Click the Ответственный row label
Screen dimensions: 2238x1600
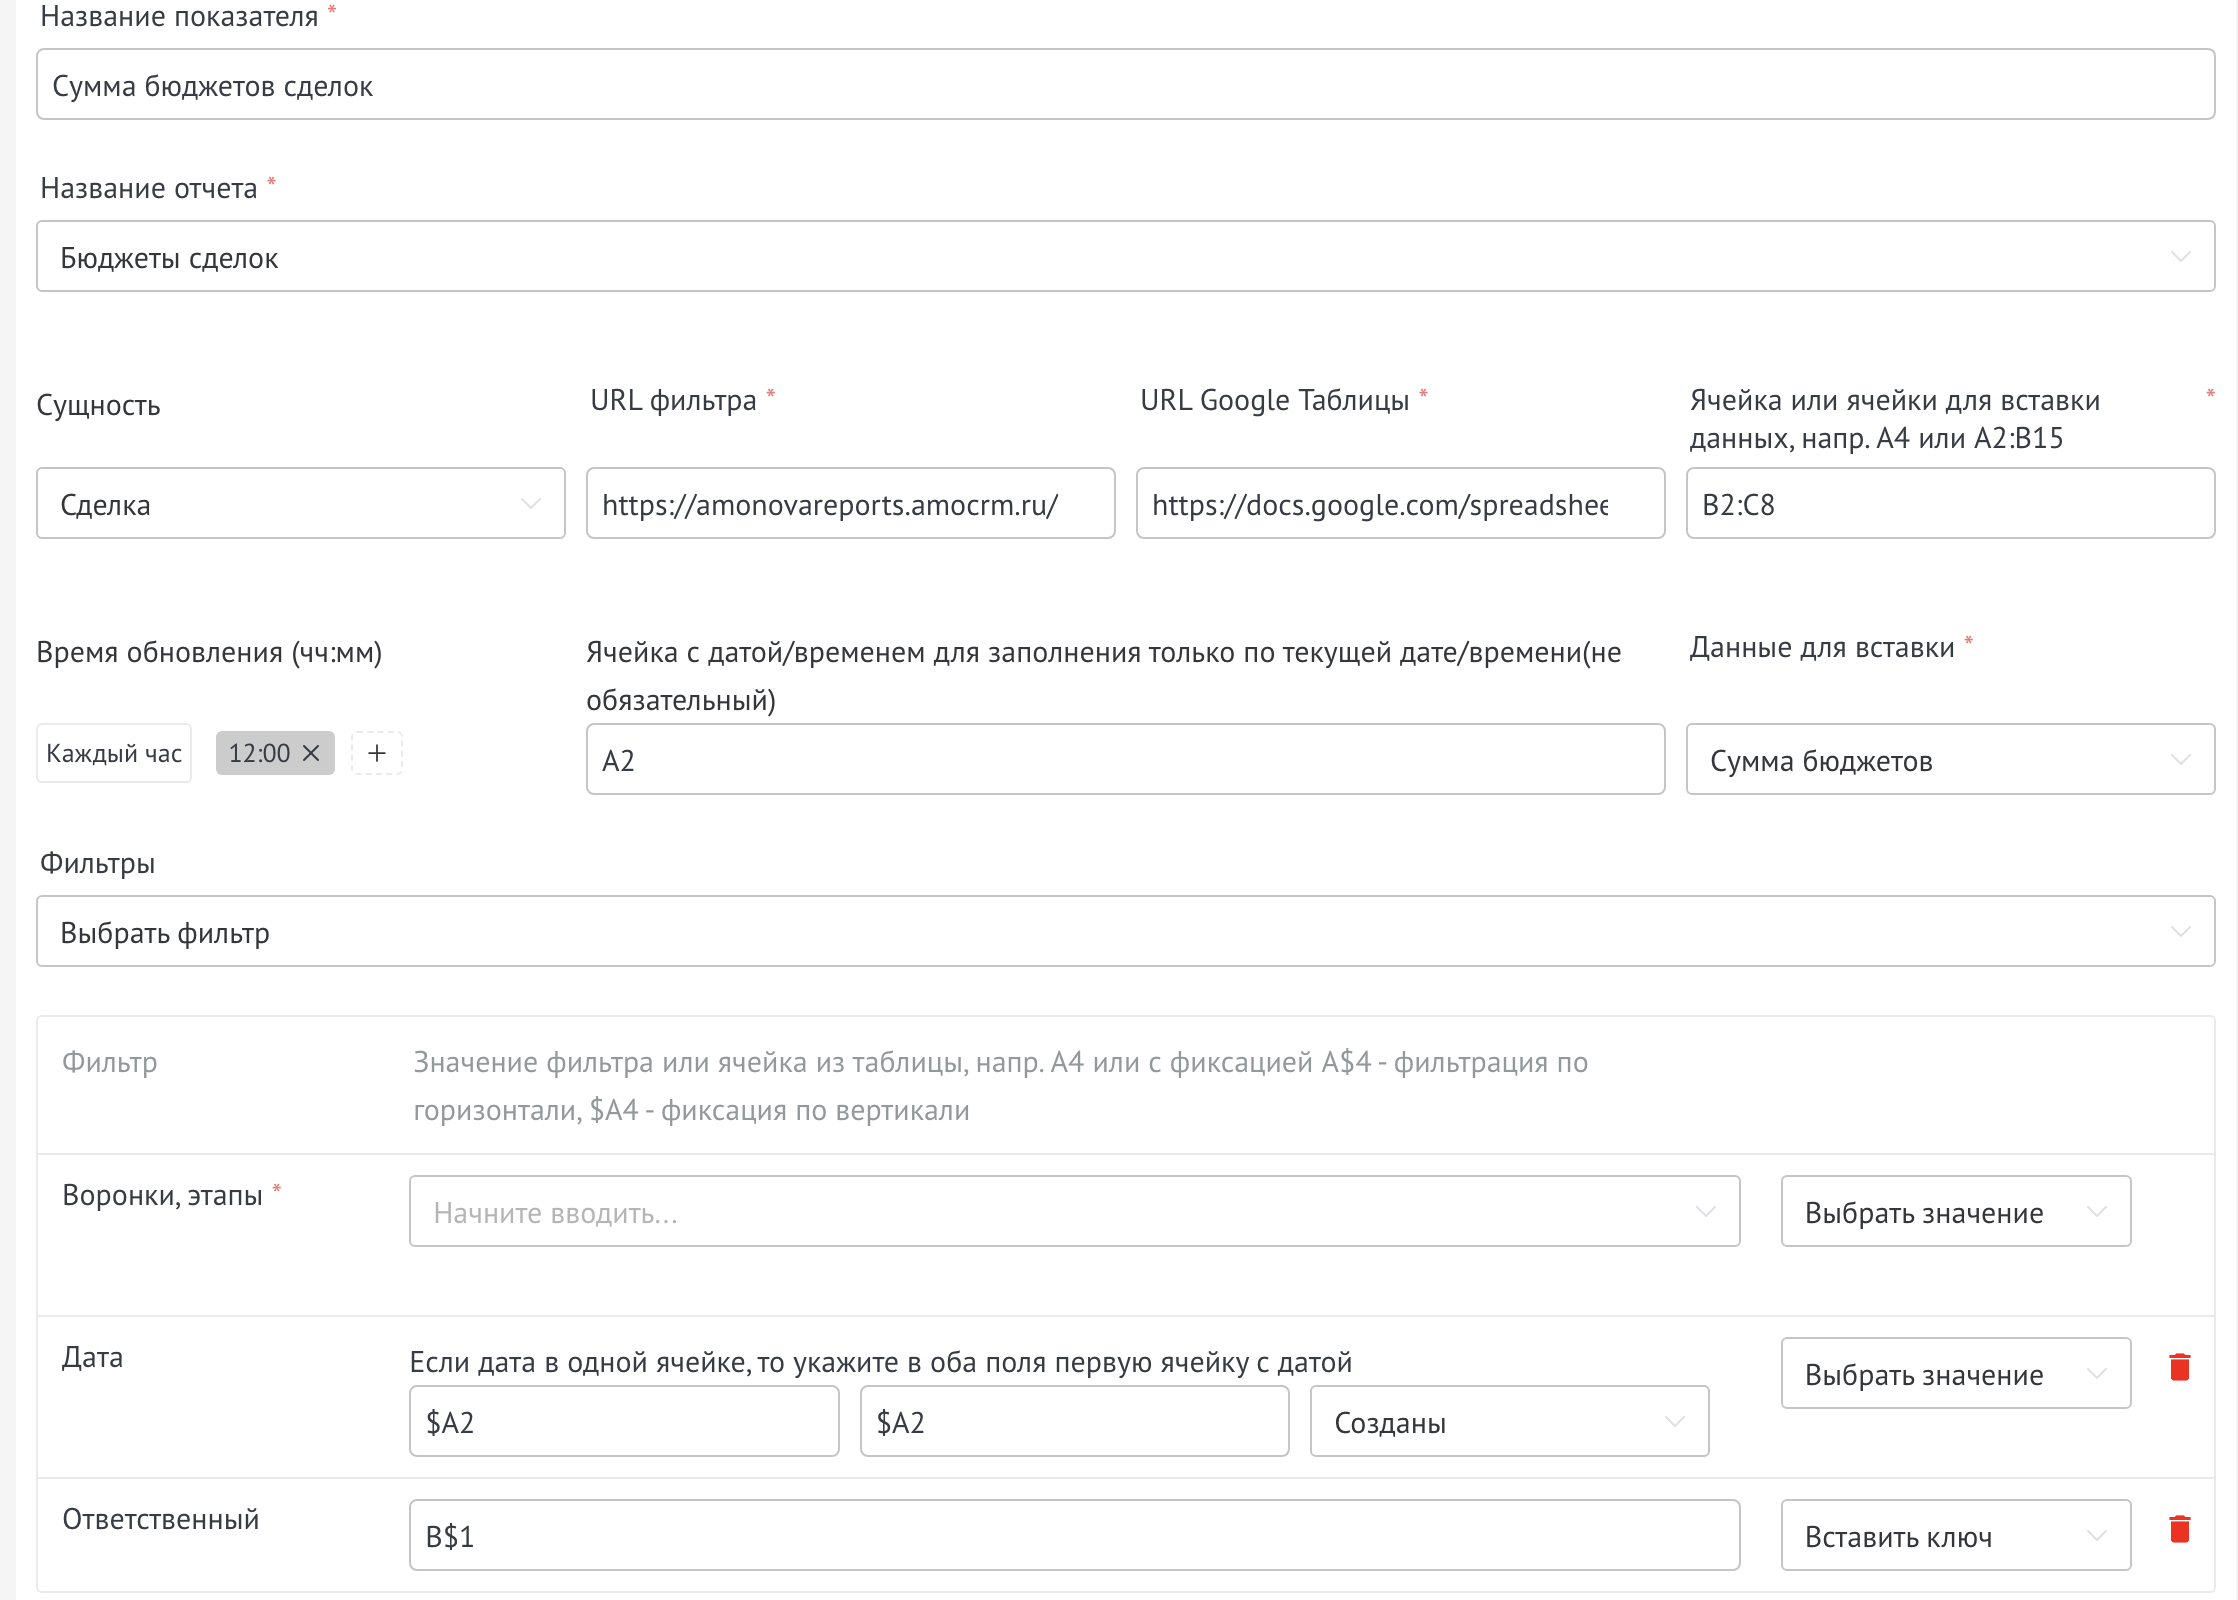click(161, 1520)
